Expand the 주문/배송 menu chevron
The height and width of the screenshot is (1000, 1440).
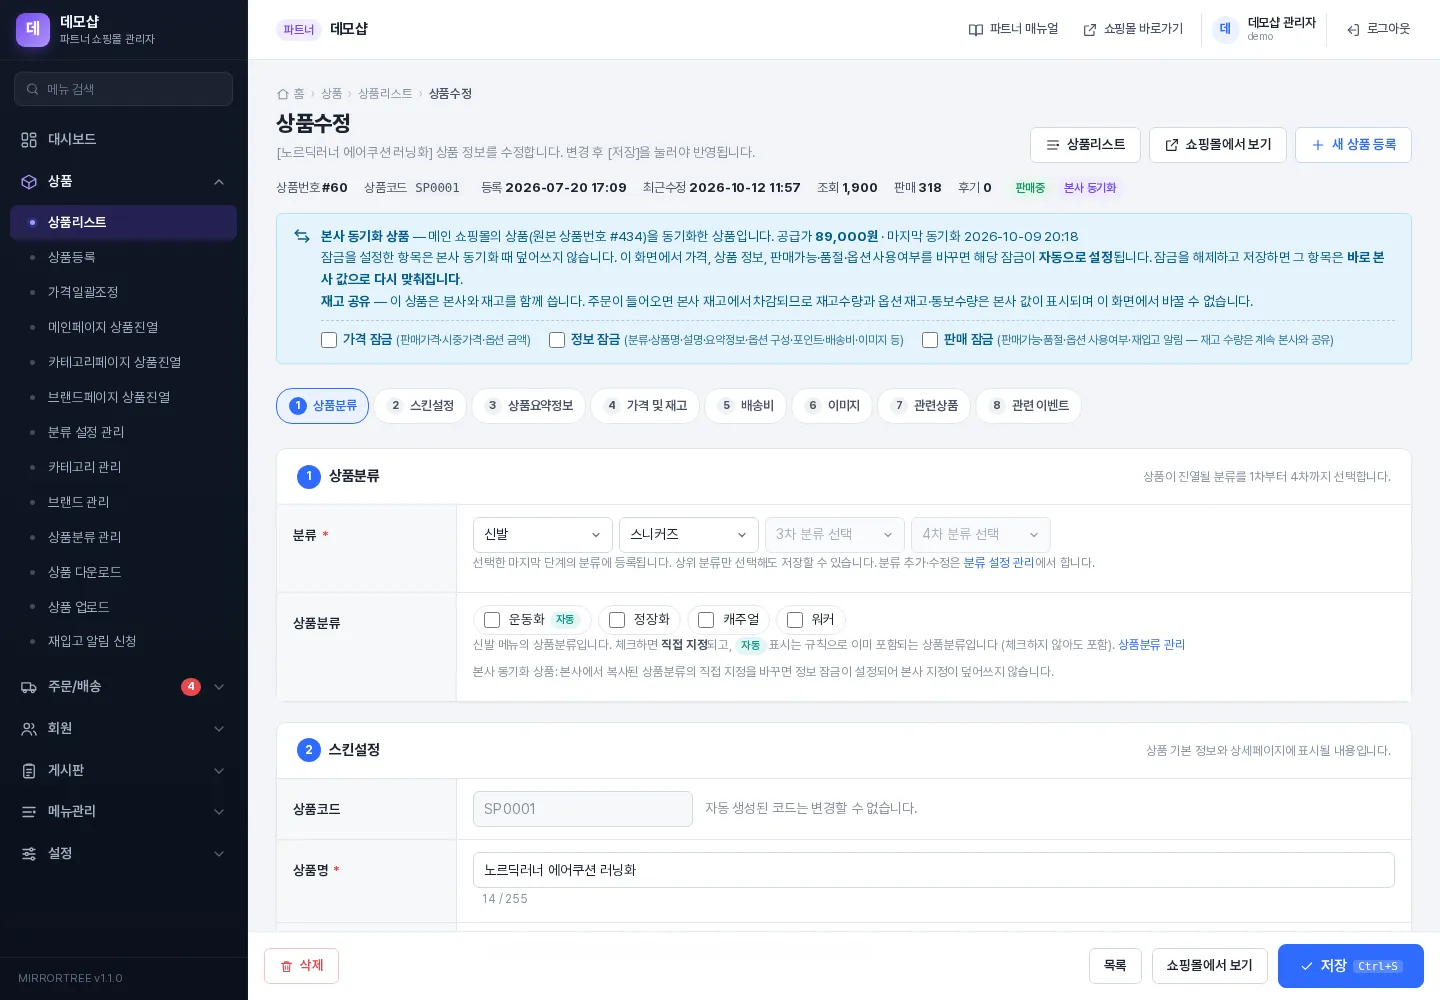coord(219,687)
